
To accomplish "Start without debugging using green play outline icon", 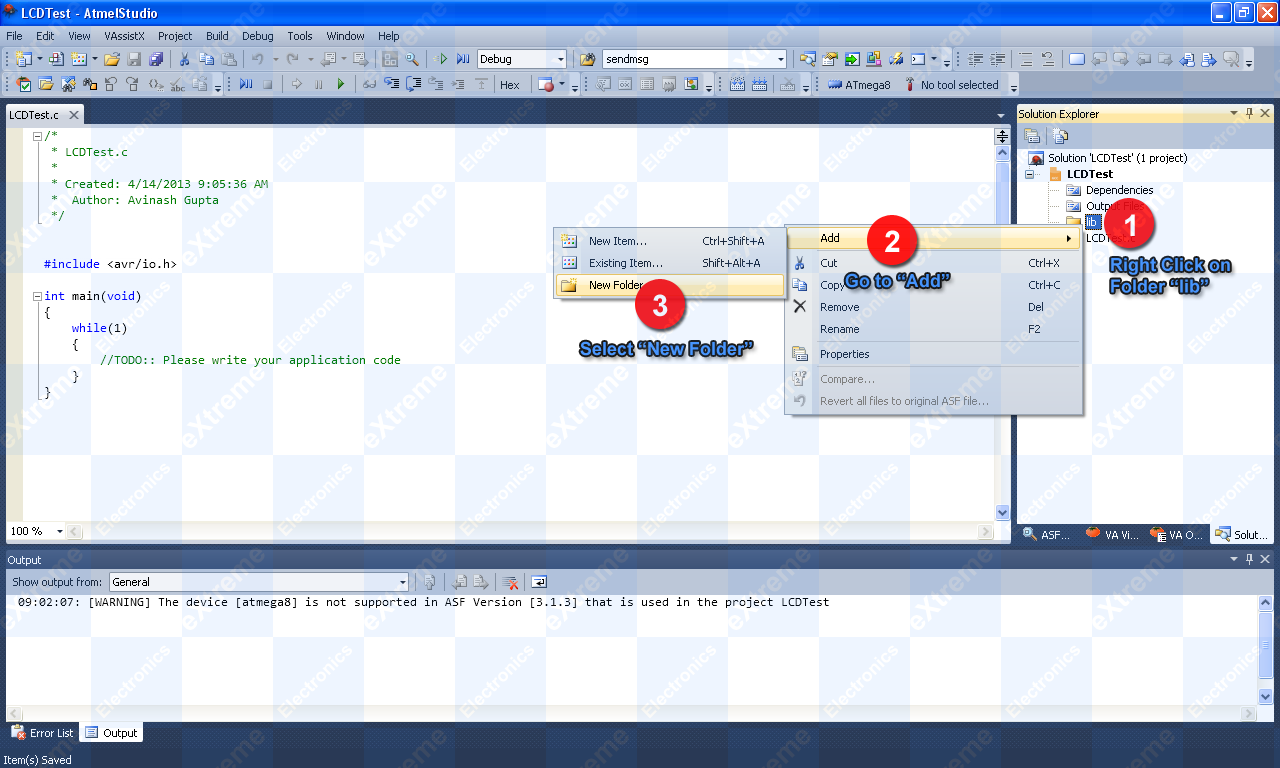I will click(441, 59).
